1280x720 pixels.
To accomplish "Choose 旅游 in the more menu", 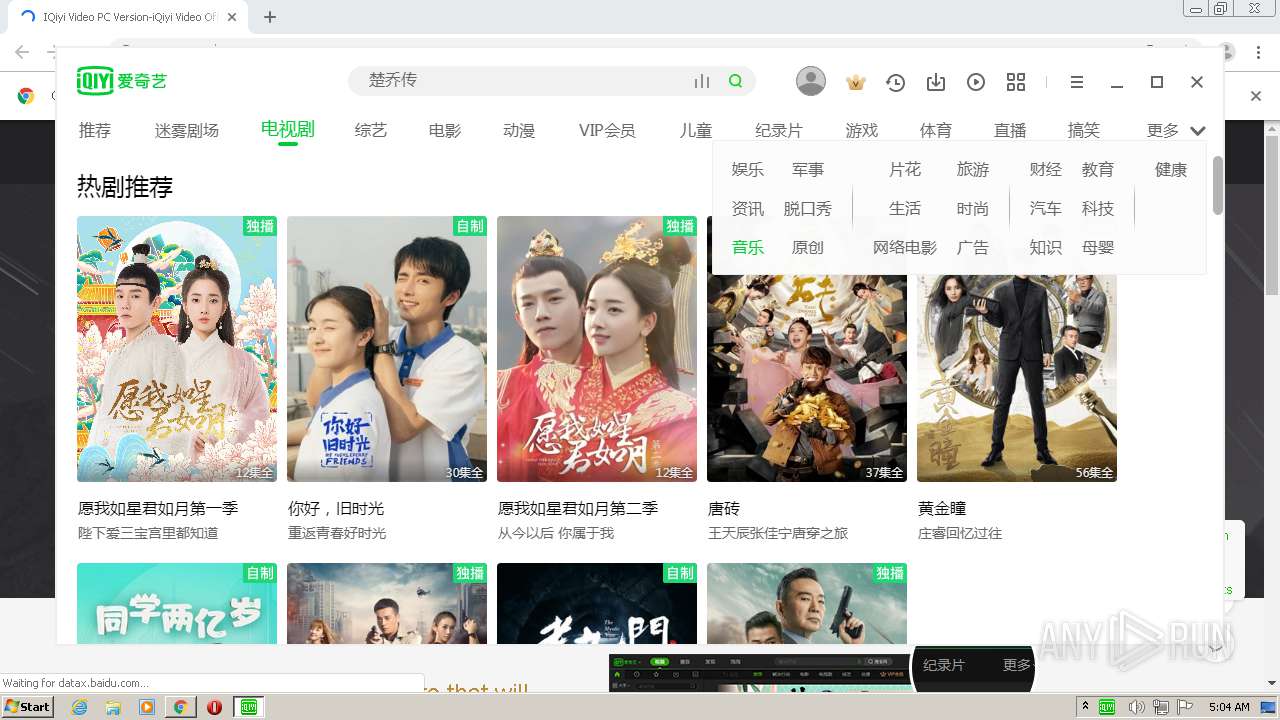I will pos(973,170).
